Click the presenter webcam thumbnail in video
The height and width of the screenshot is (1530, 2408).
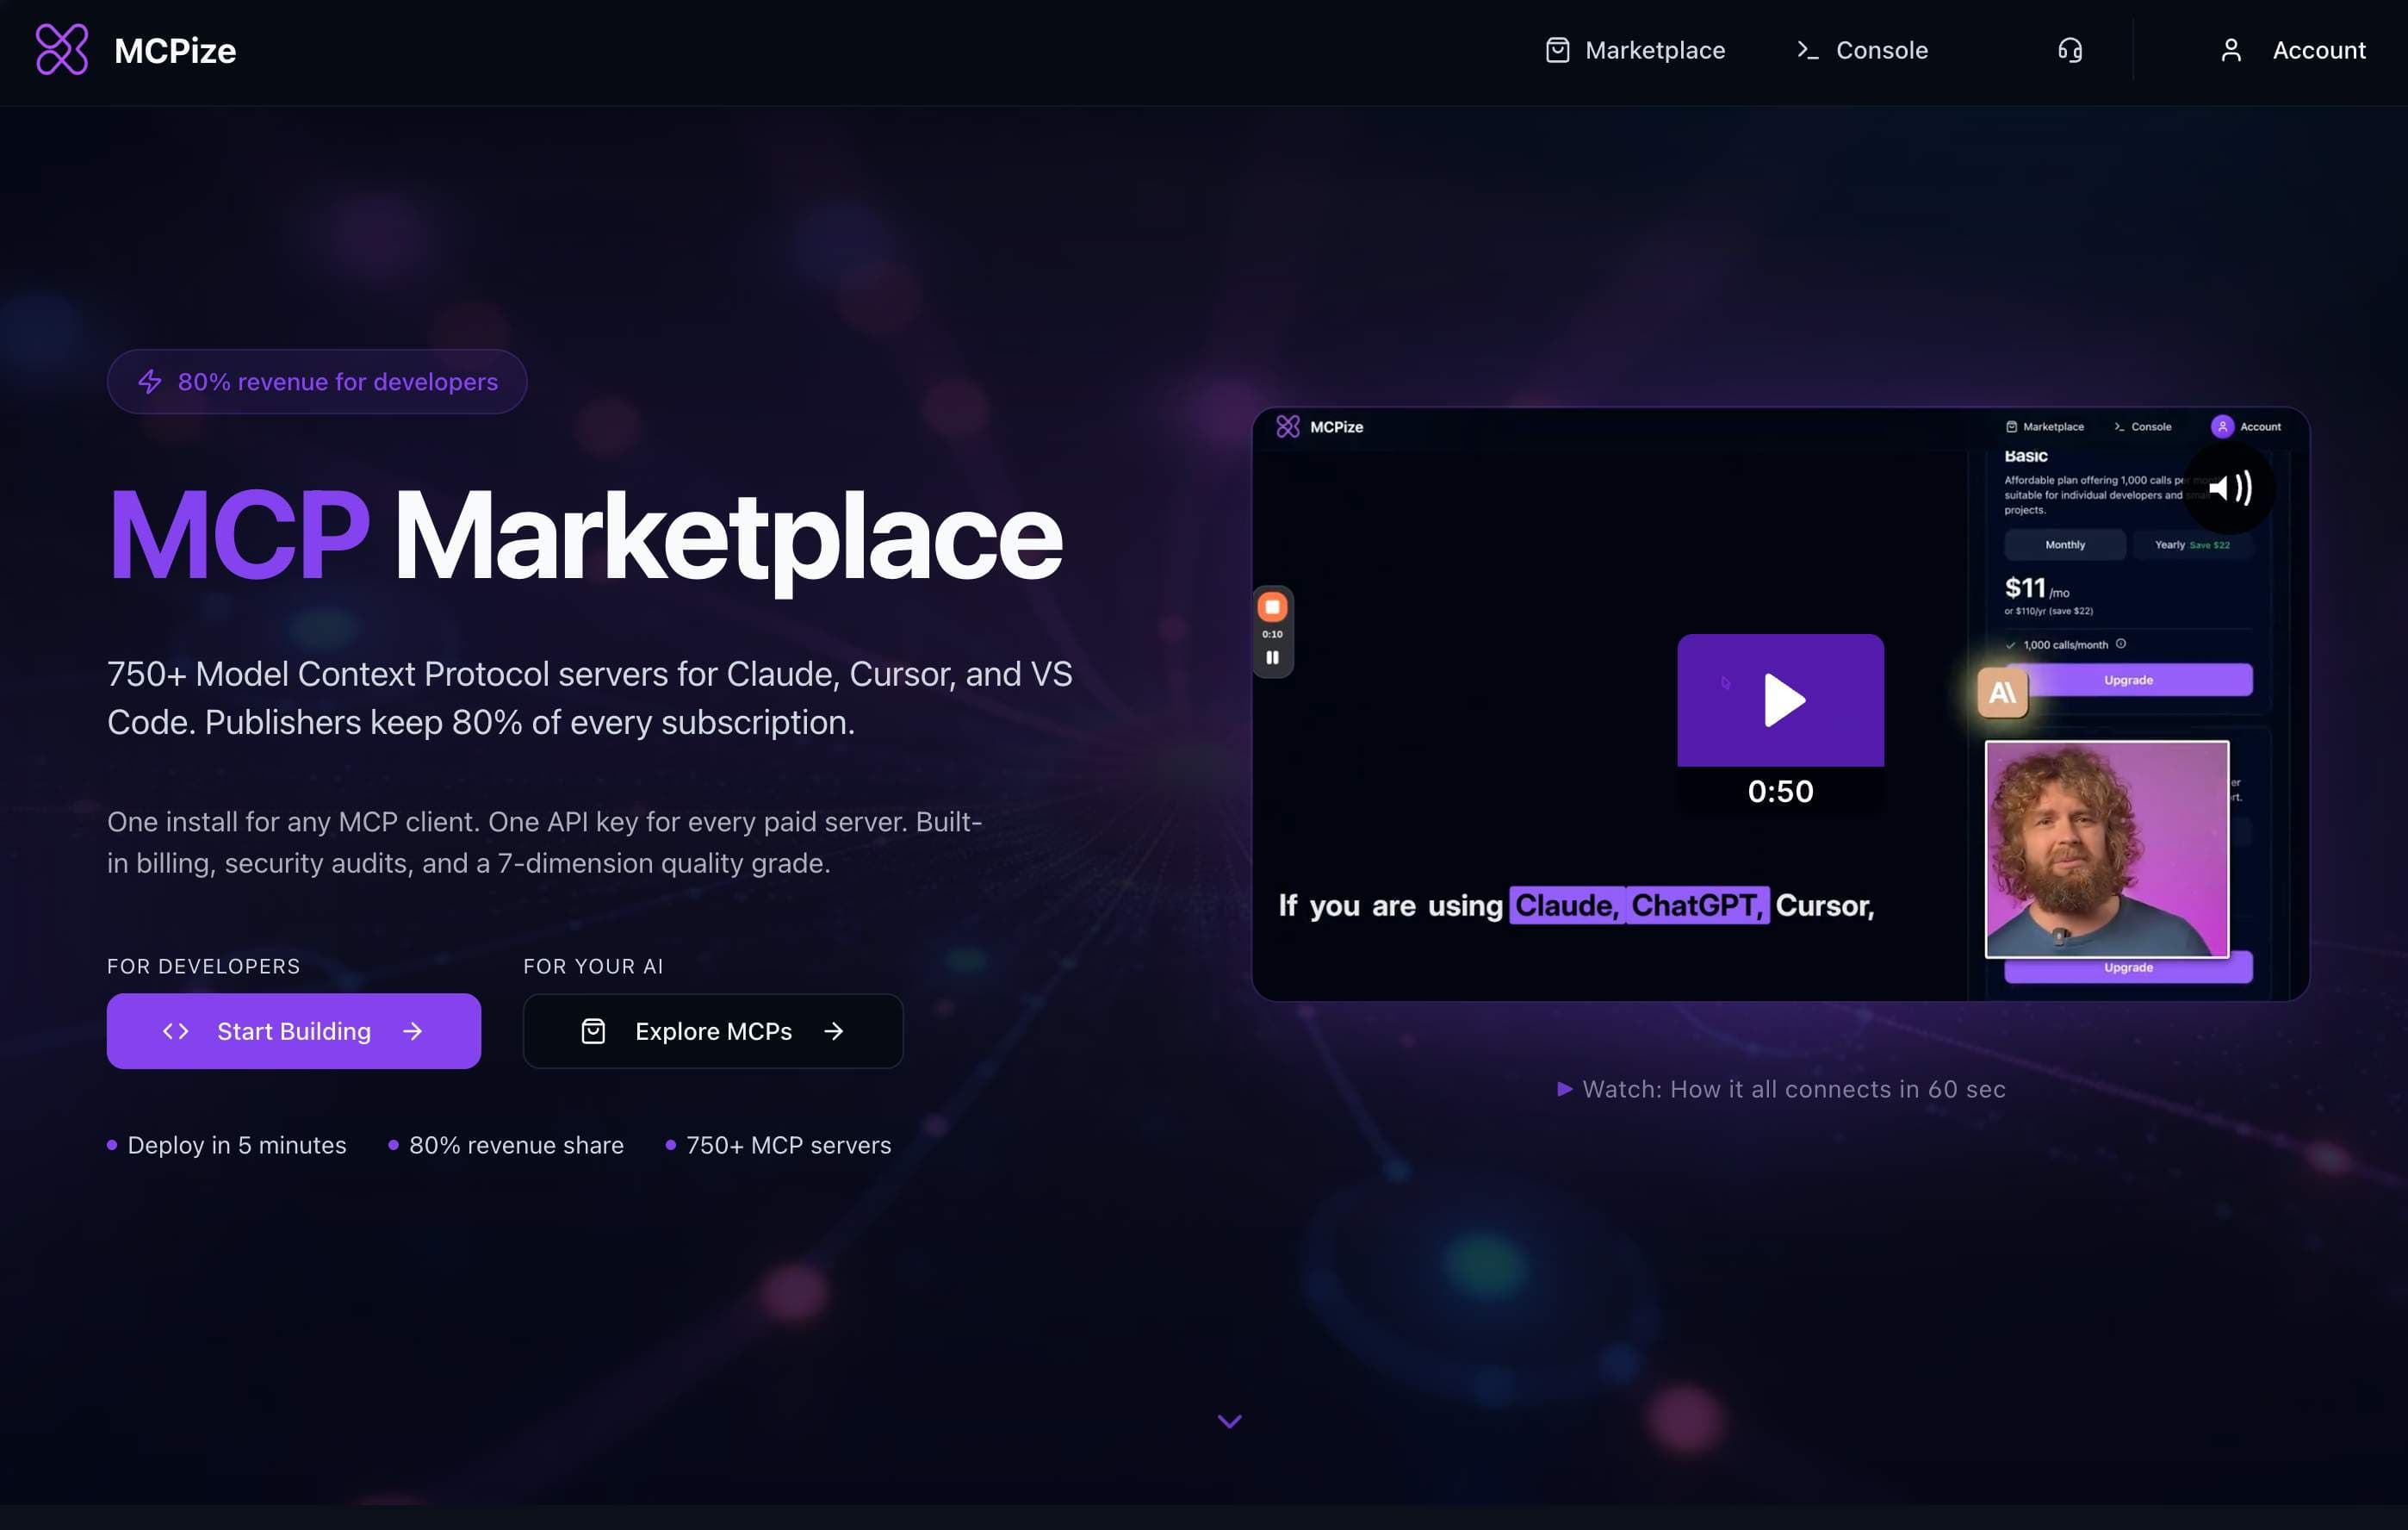click(x=2107, y=849)
